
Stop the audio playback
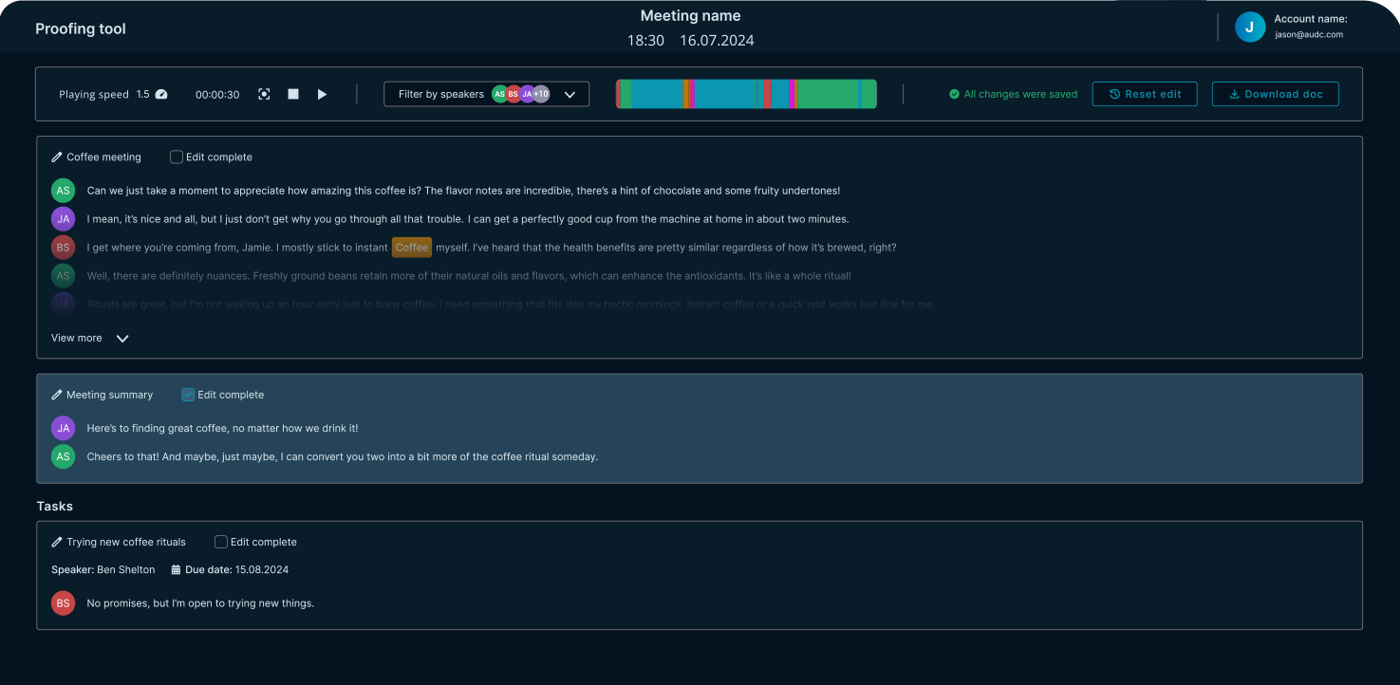(x=293, y=94)
